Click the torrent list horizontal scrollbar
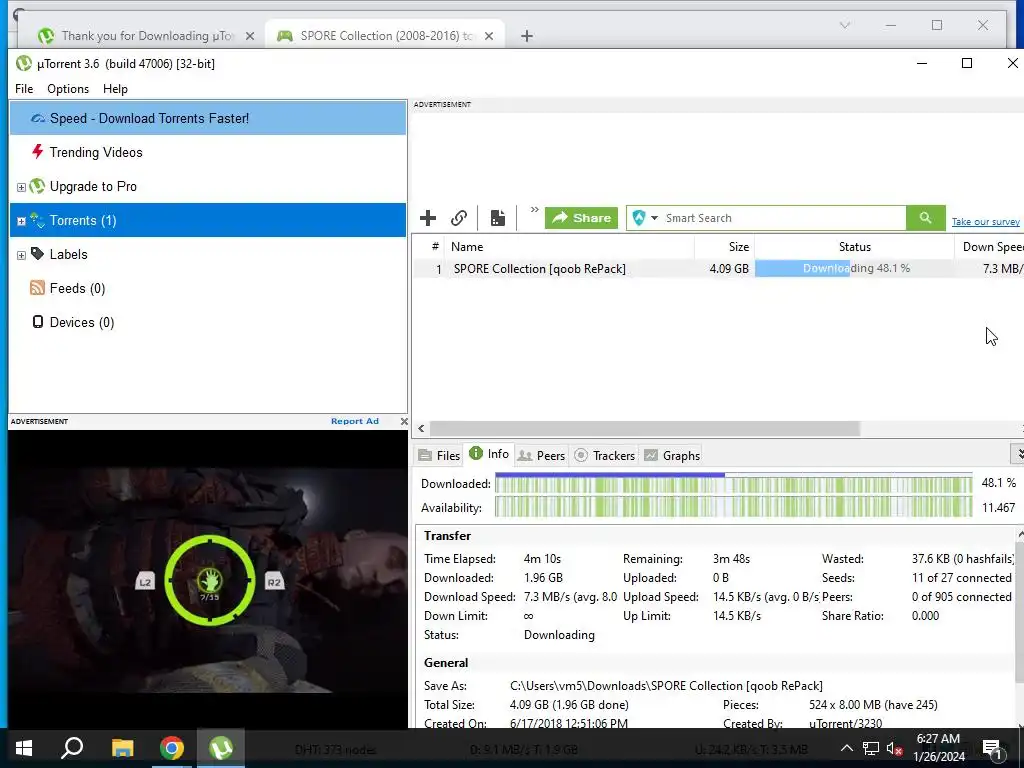 pyautogui.click(x=645, y=428)
